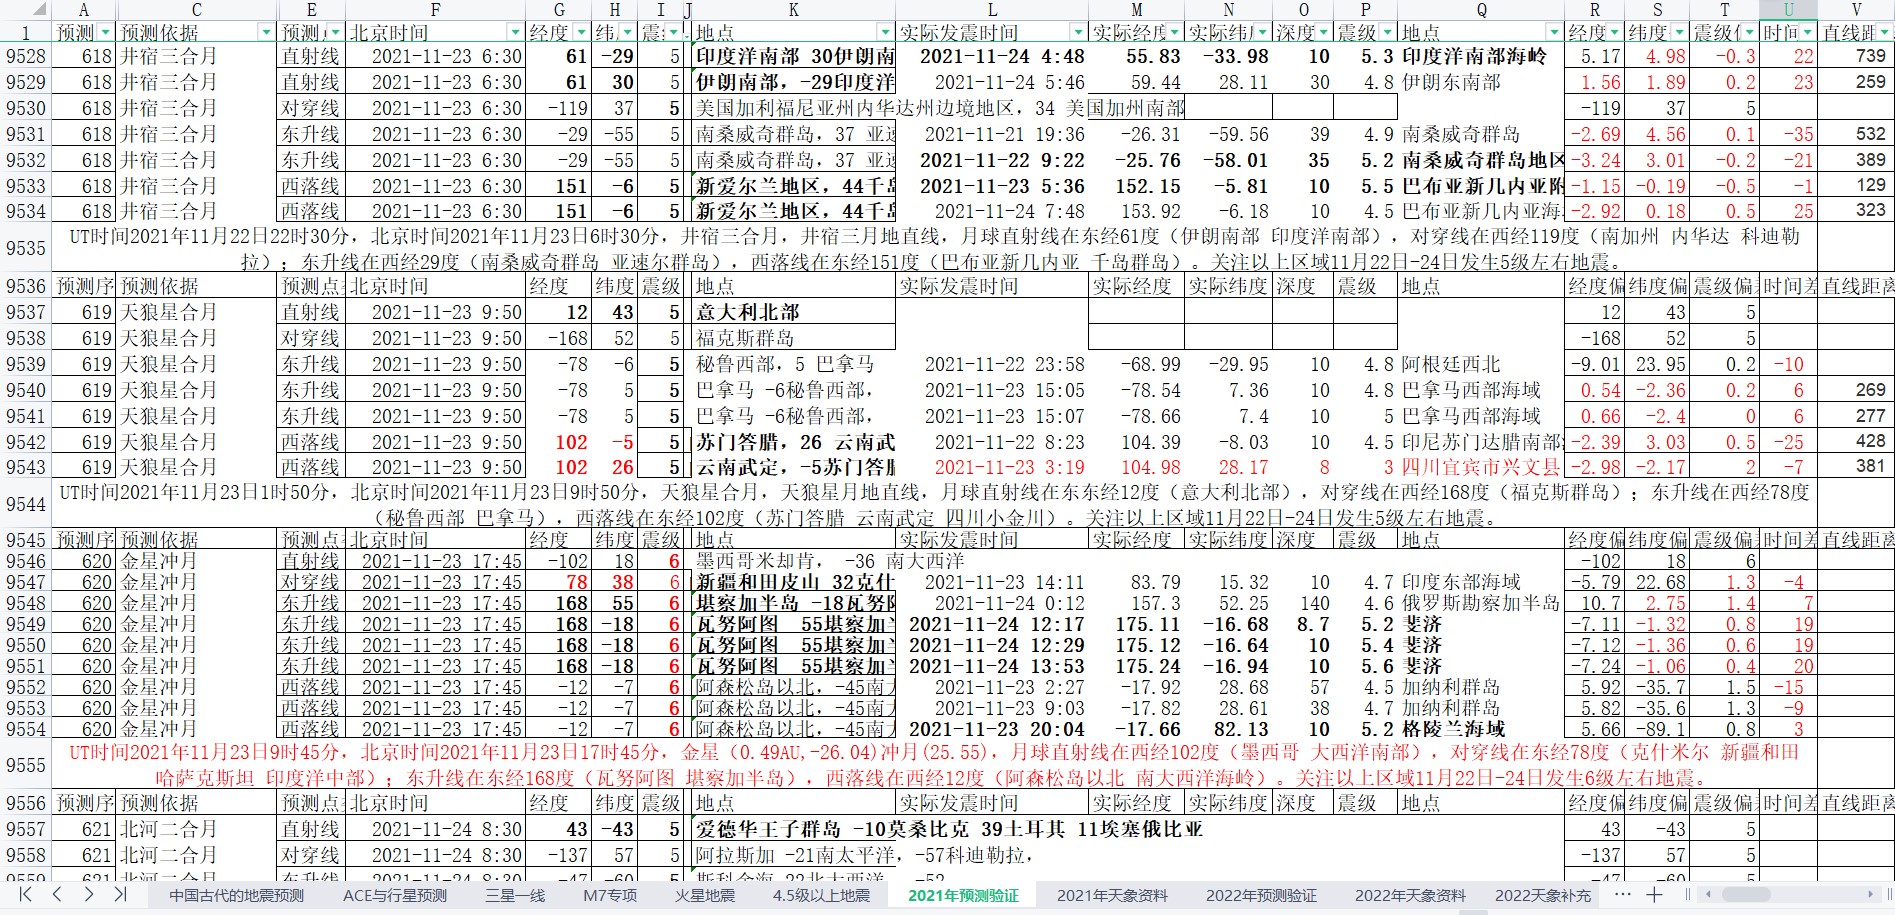Switch to 2022年天象资料 sheet tab
The image size is (1895, 915).
click(1410, 895)
